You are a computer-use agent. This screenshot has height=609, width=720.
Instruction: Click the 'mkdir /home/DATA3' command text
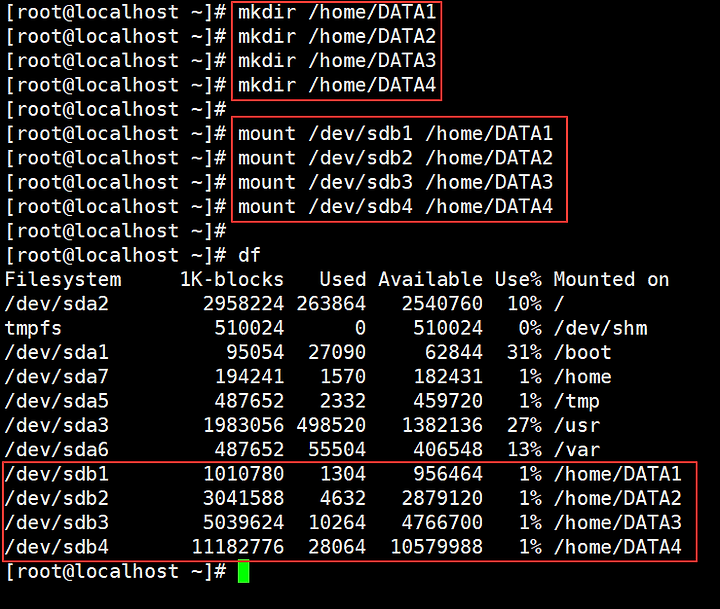[x=337, y=61]
